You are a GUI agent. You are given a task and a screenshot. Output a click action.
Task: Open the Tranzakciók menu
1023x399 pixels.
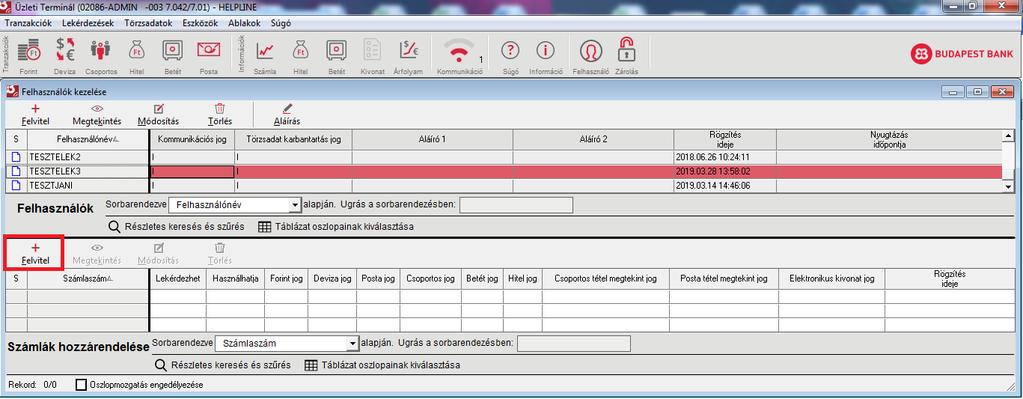(x=28, y=23)
